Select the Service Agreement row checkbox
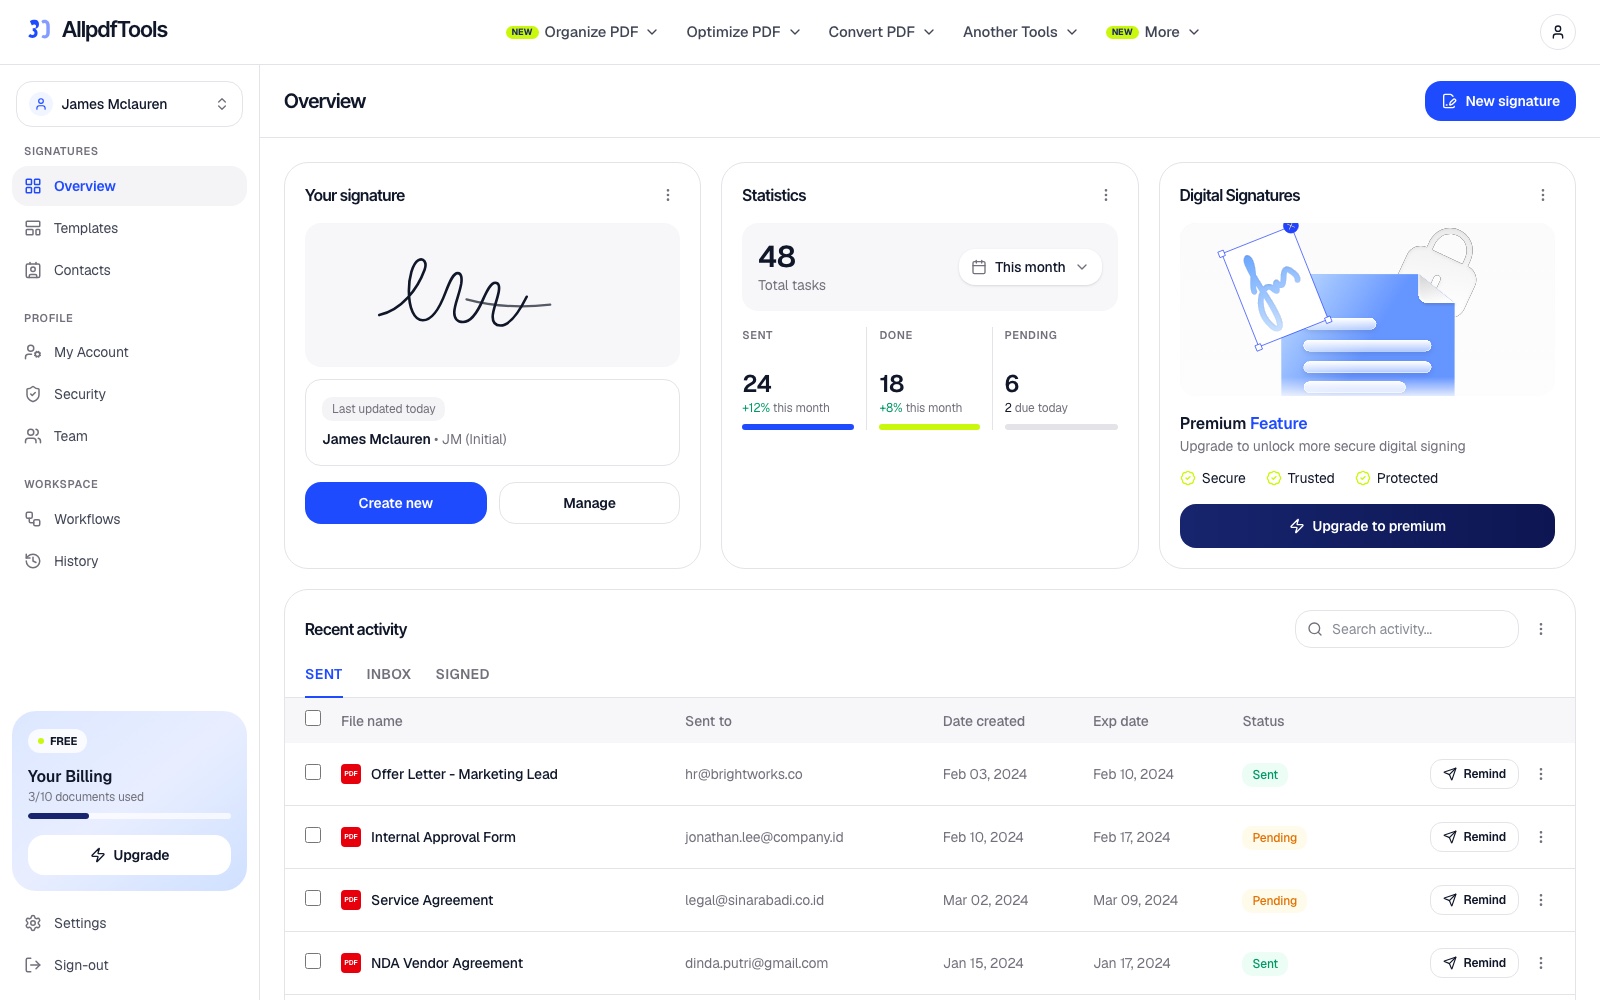Image resolution: width=1600 pixels, height=1000 pixels. click(313, 898)
